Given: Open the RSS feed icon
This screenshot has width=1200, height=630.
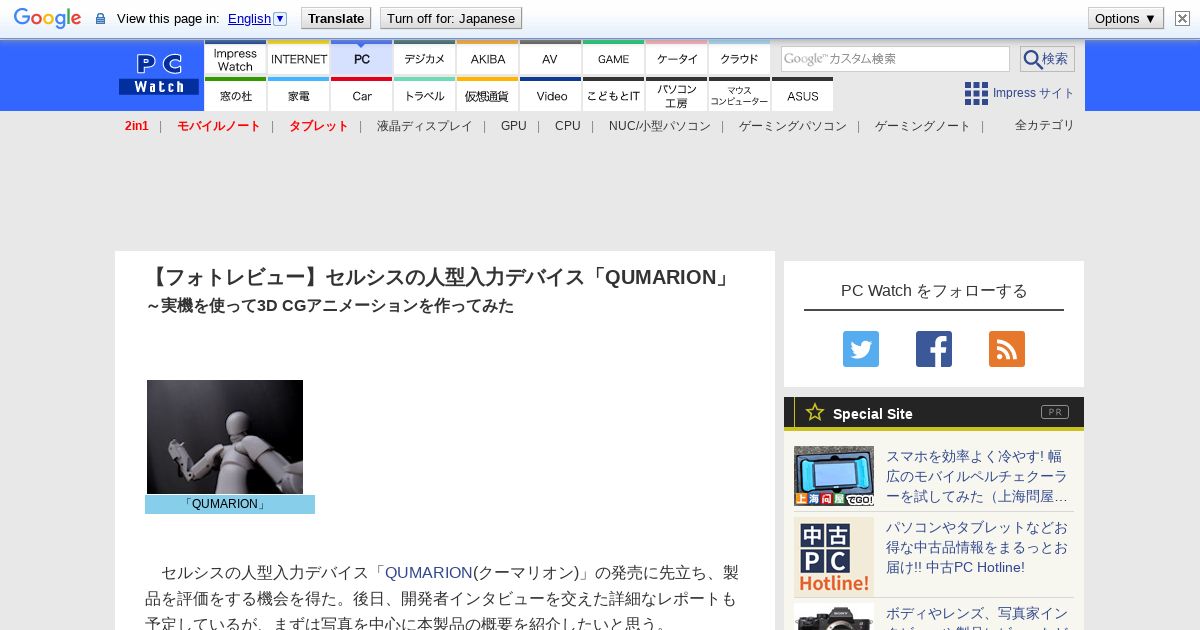Looking at the screenshot, I should tap(1007, 349).
